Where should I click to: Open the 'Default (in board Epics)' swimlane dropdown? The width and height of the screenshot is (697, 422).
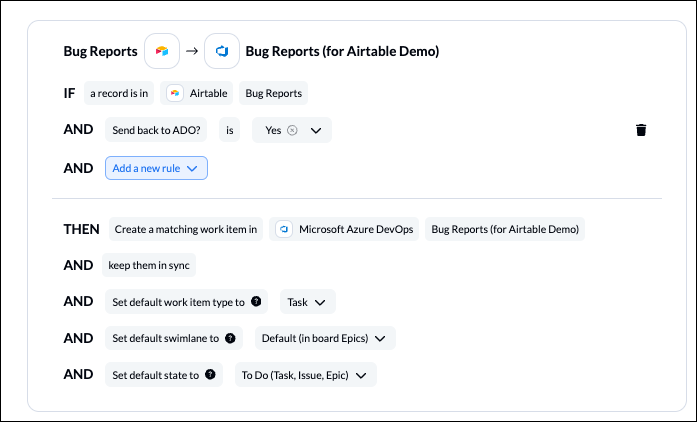[325, 338]
